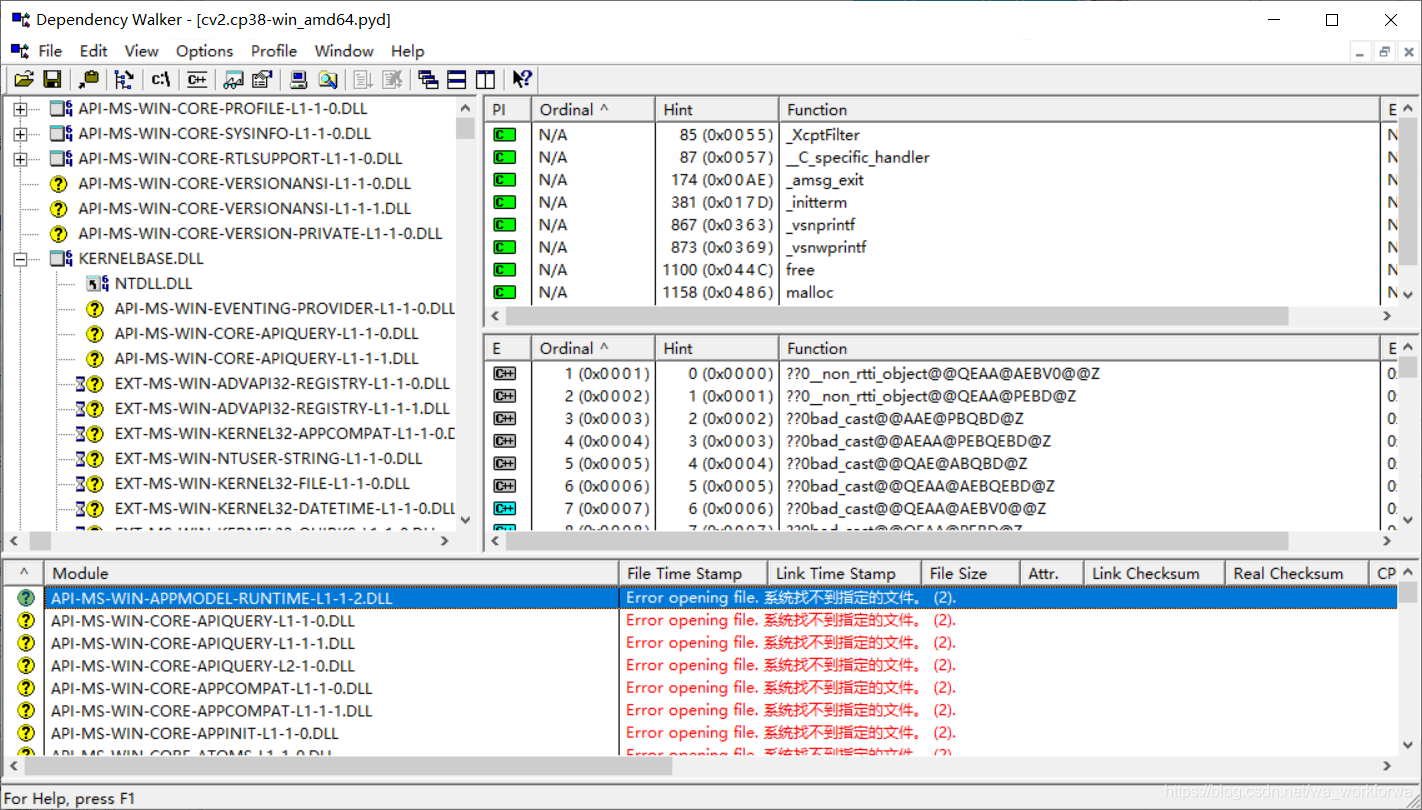Open the Configure Module Search Order icon
The width and height of the screenshot is (1422, 810).
tap(327, 79)
